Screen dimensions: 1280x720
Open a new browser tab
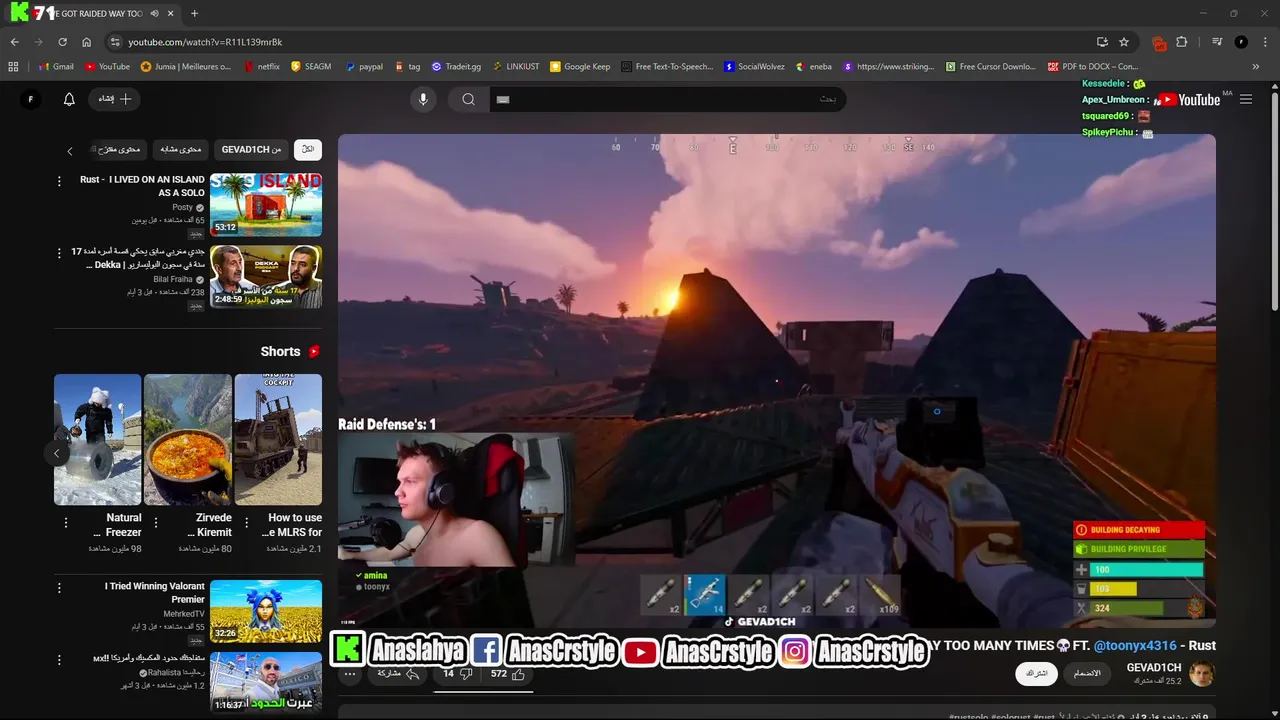click(x=194, y=13)
